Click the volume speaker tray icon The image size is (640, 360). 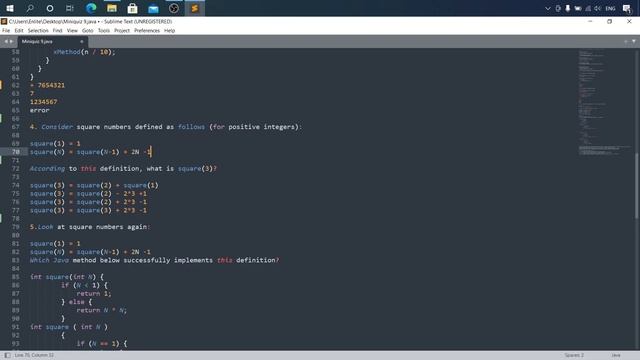[598, 8]
